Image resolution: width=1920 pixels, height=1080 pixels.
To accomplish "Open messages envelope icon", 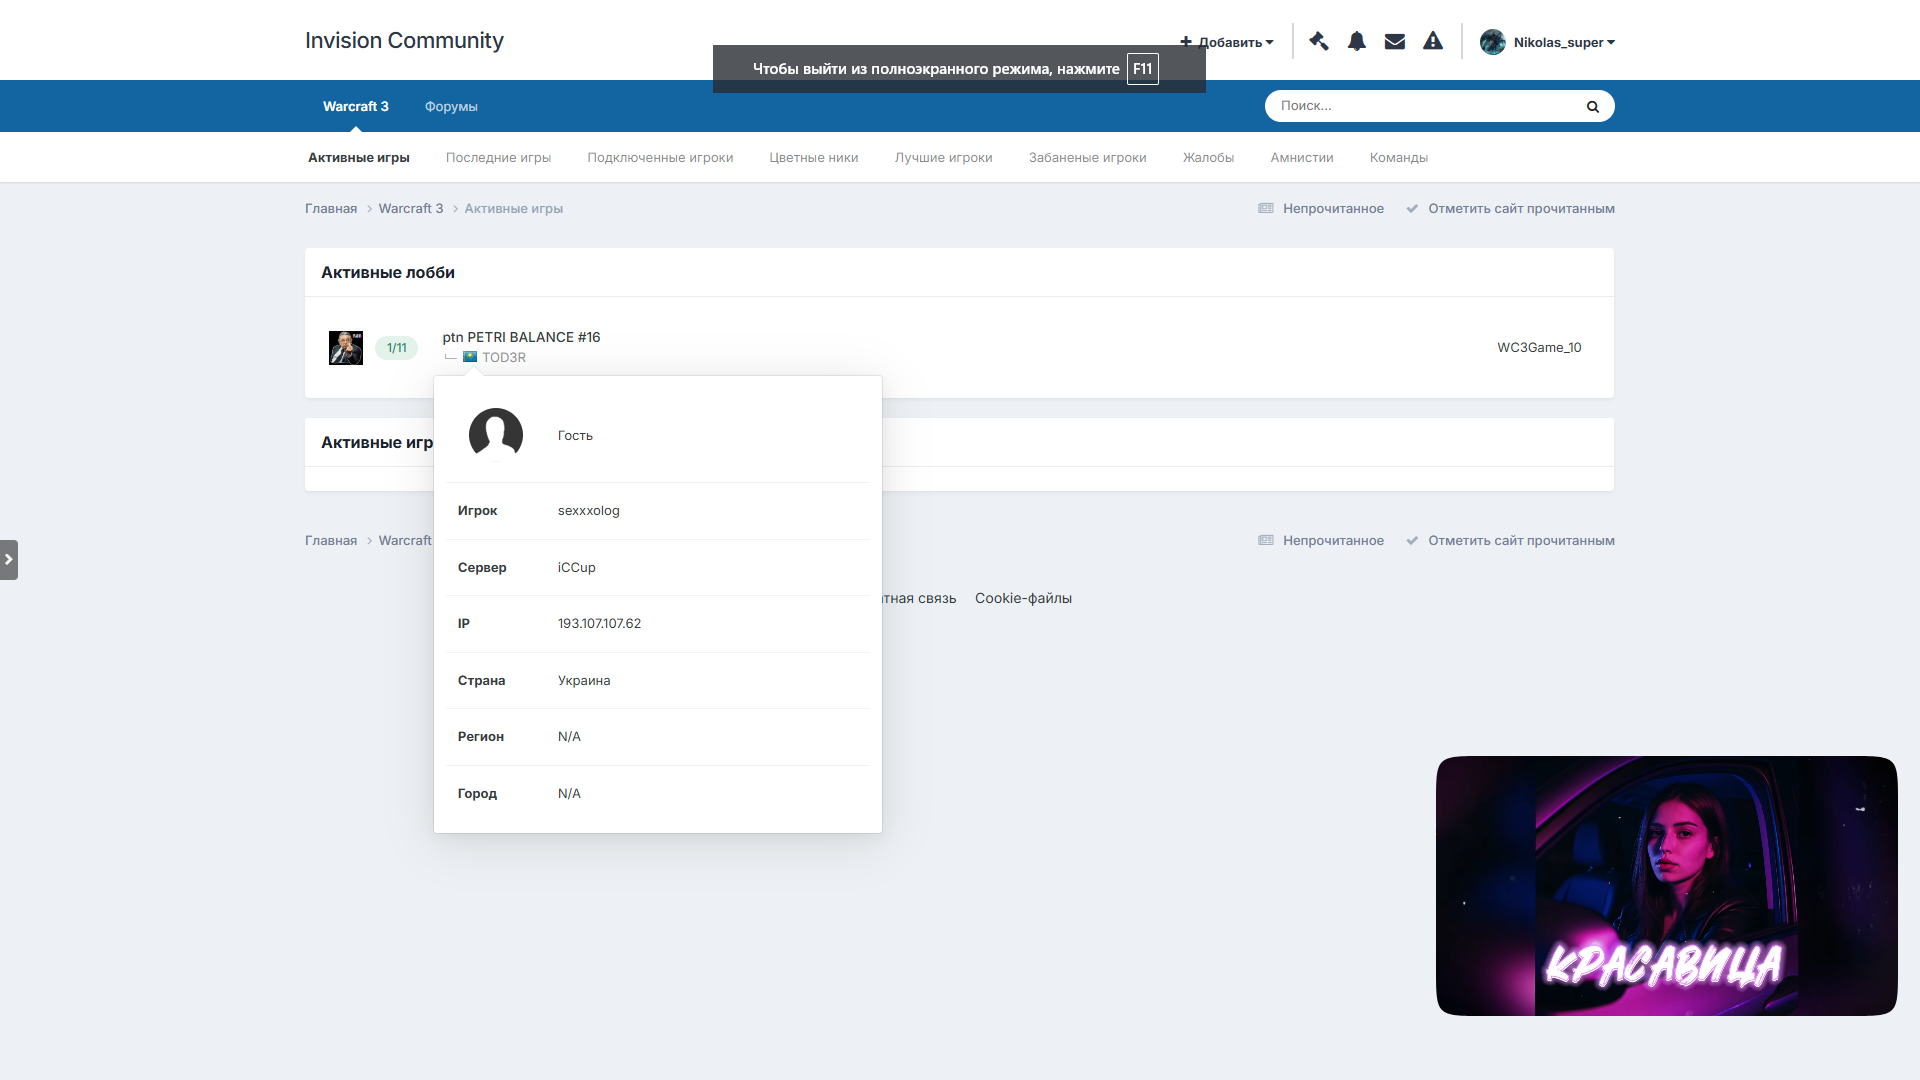I will pyautogui.click(x=1394, y=41).
